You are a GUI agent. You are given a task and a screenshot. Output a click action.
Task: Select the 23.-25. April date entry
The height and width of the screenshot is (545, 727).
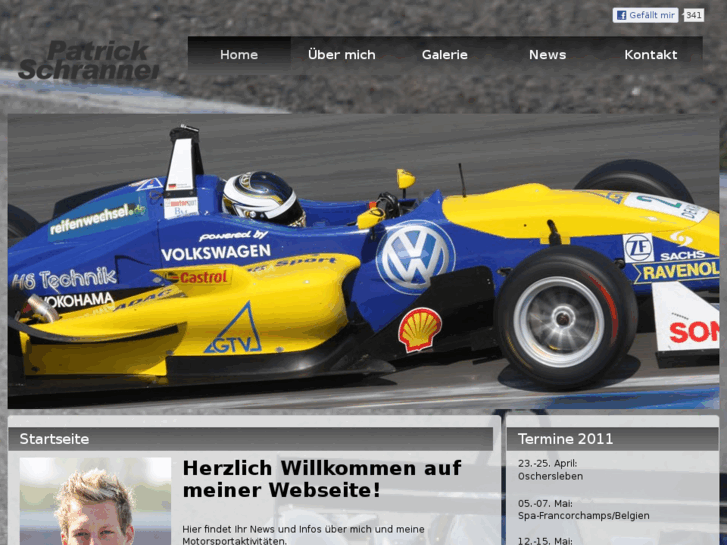pyautogui.click(x=547, y=463)
